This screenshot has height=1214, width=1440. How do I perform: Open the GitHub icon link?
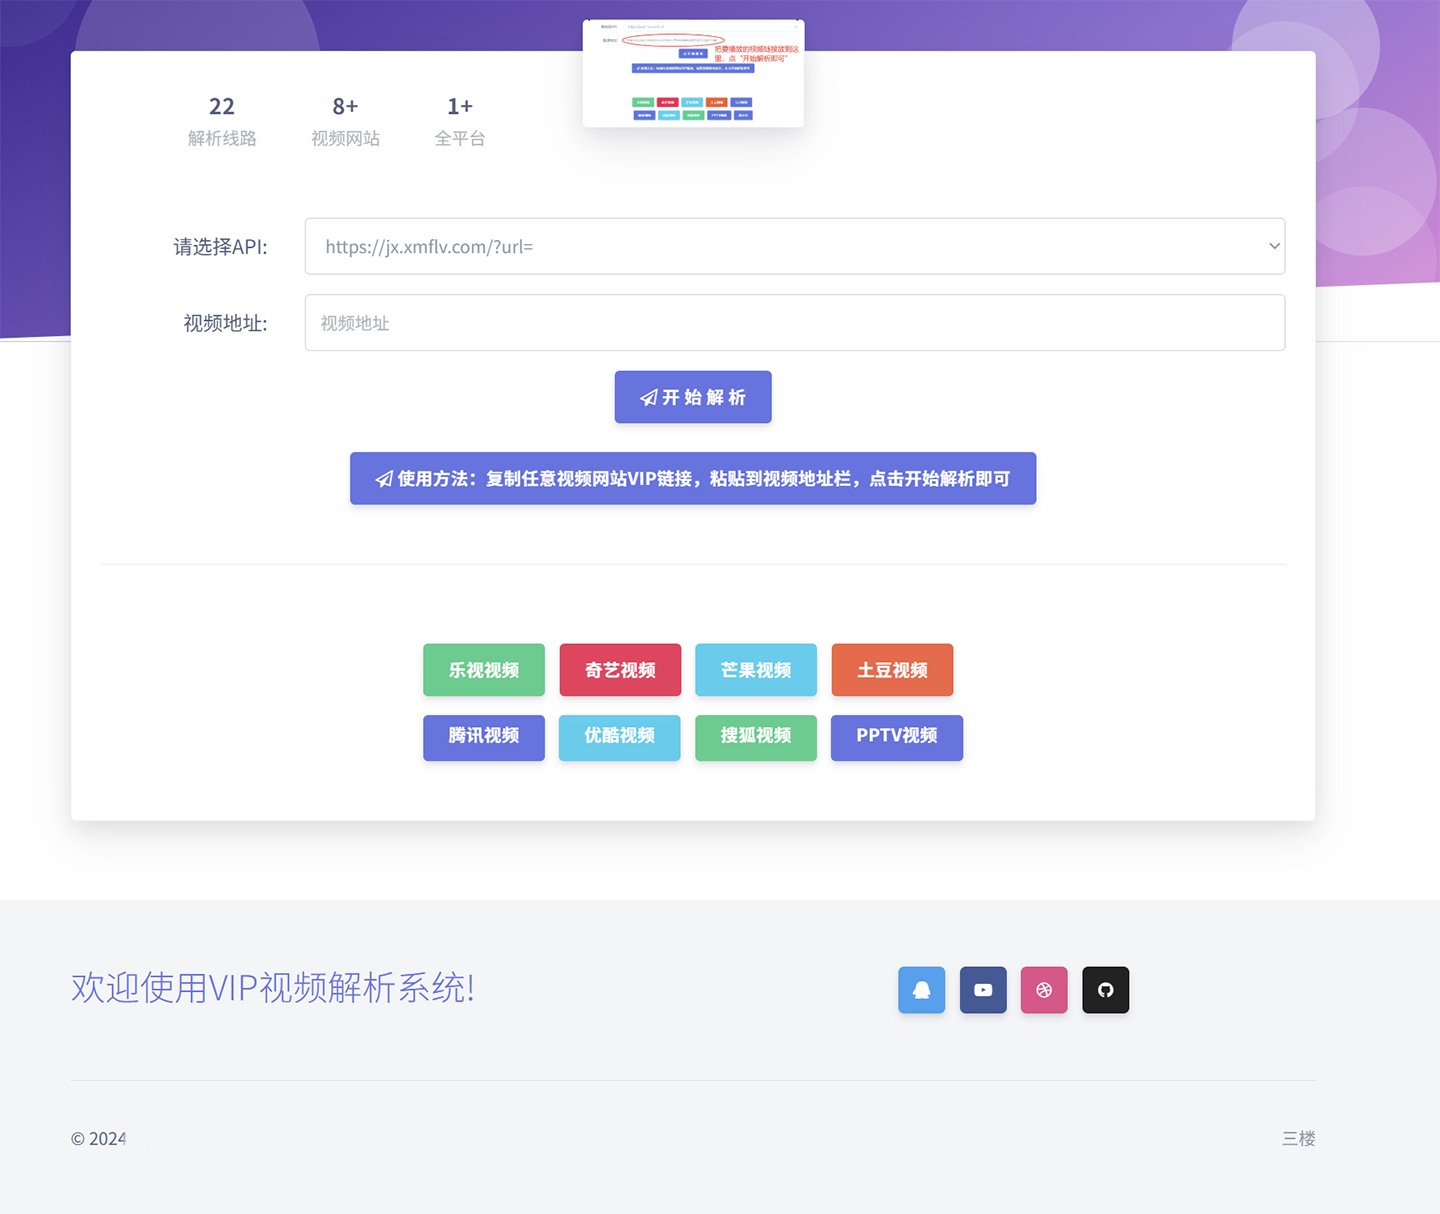(1105, 990)
